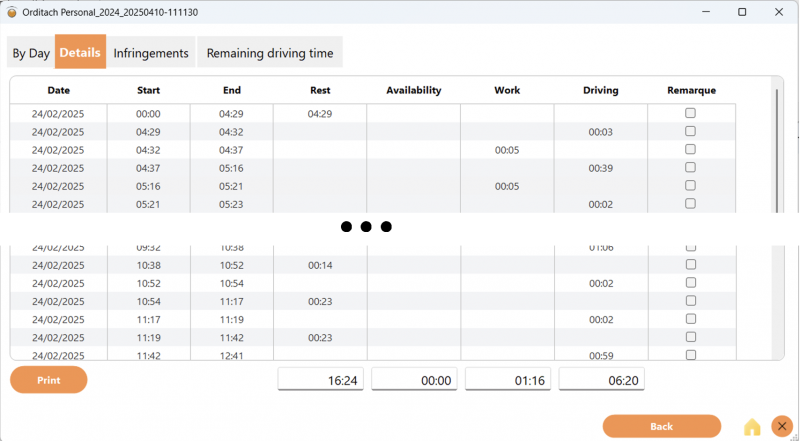
Task: Switch to the By Day tab
Action: (31, 53)
